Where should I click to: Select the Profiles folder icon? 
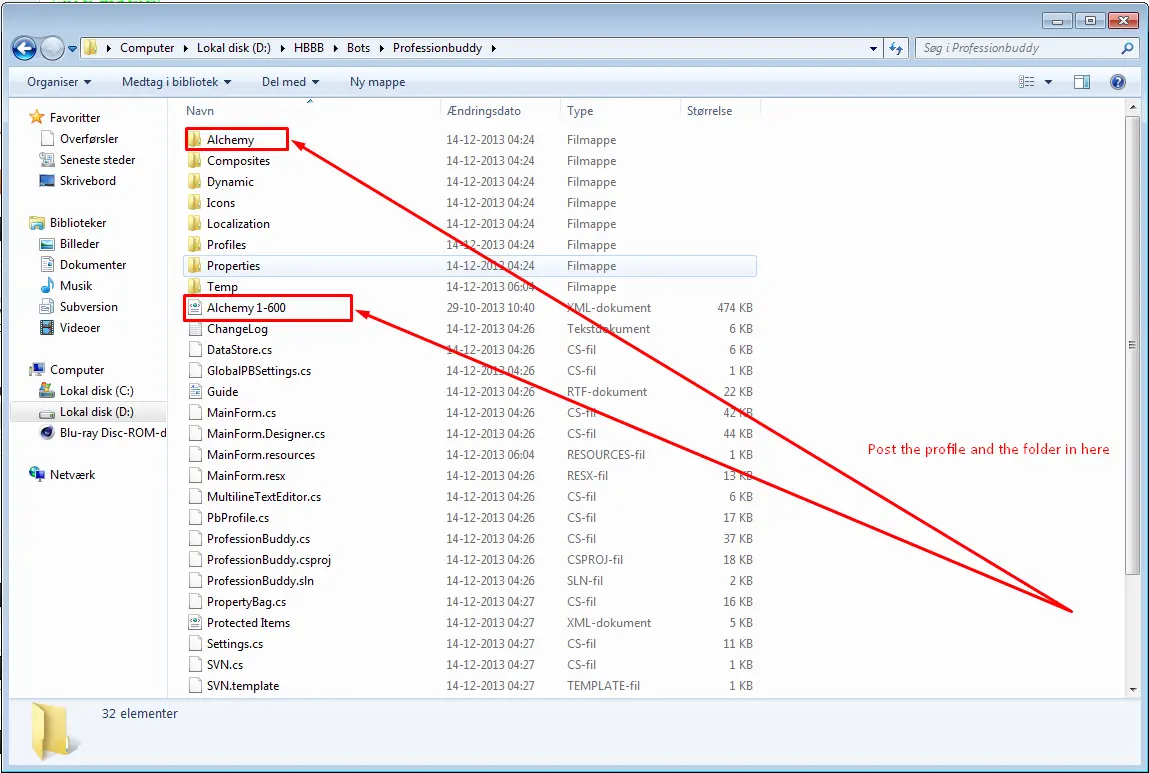point(194,245)
